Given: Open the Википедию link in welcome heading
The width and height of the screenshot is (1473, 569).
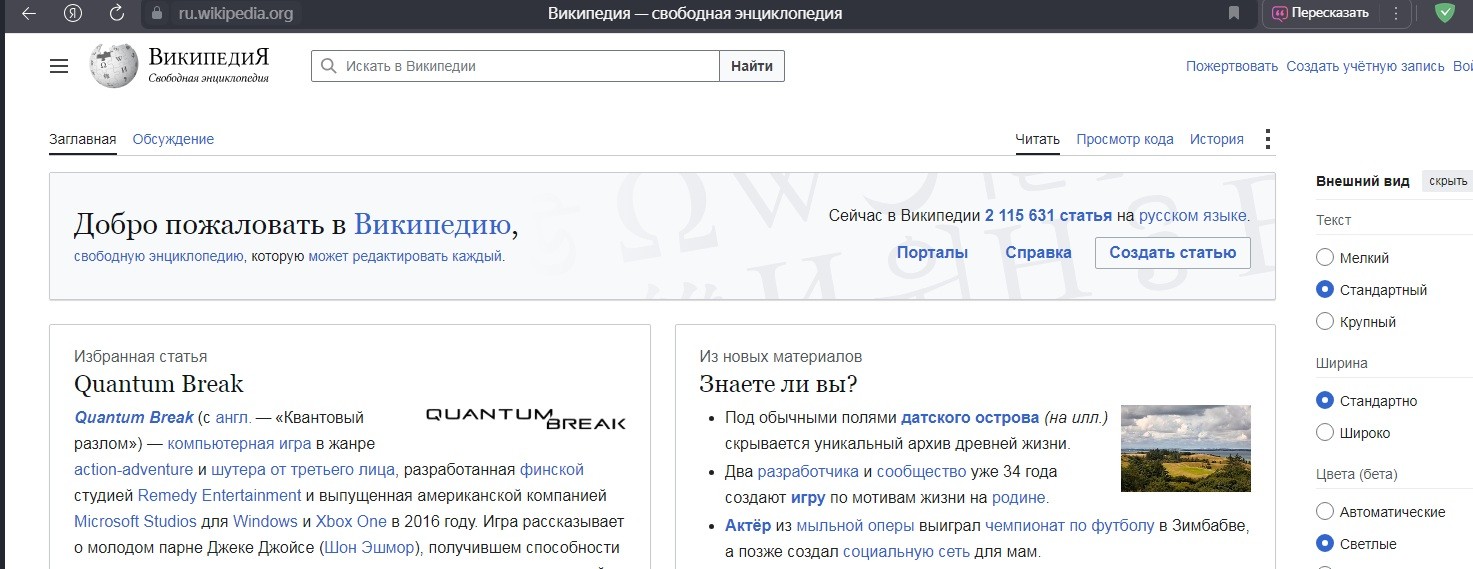Looking at the screenshot, I should coord(433,224).
